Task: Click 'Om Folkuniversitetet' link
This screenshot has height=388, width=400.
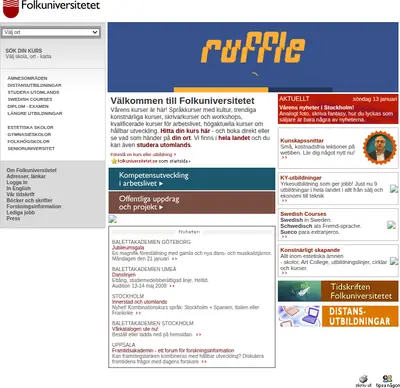Action: pyautogui.click(x=32, y=170)
